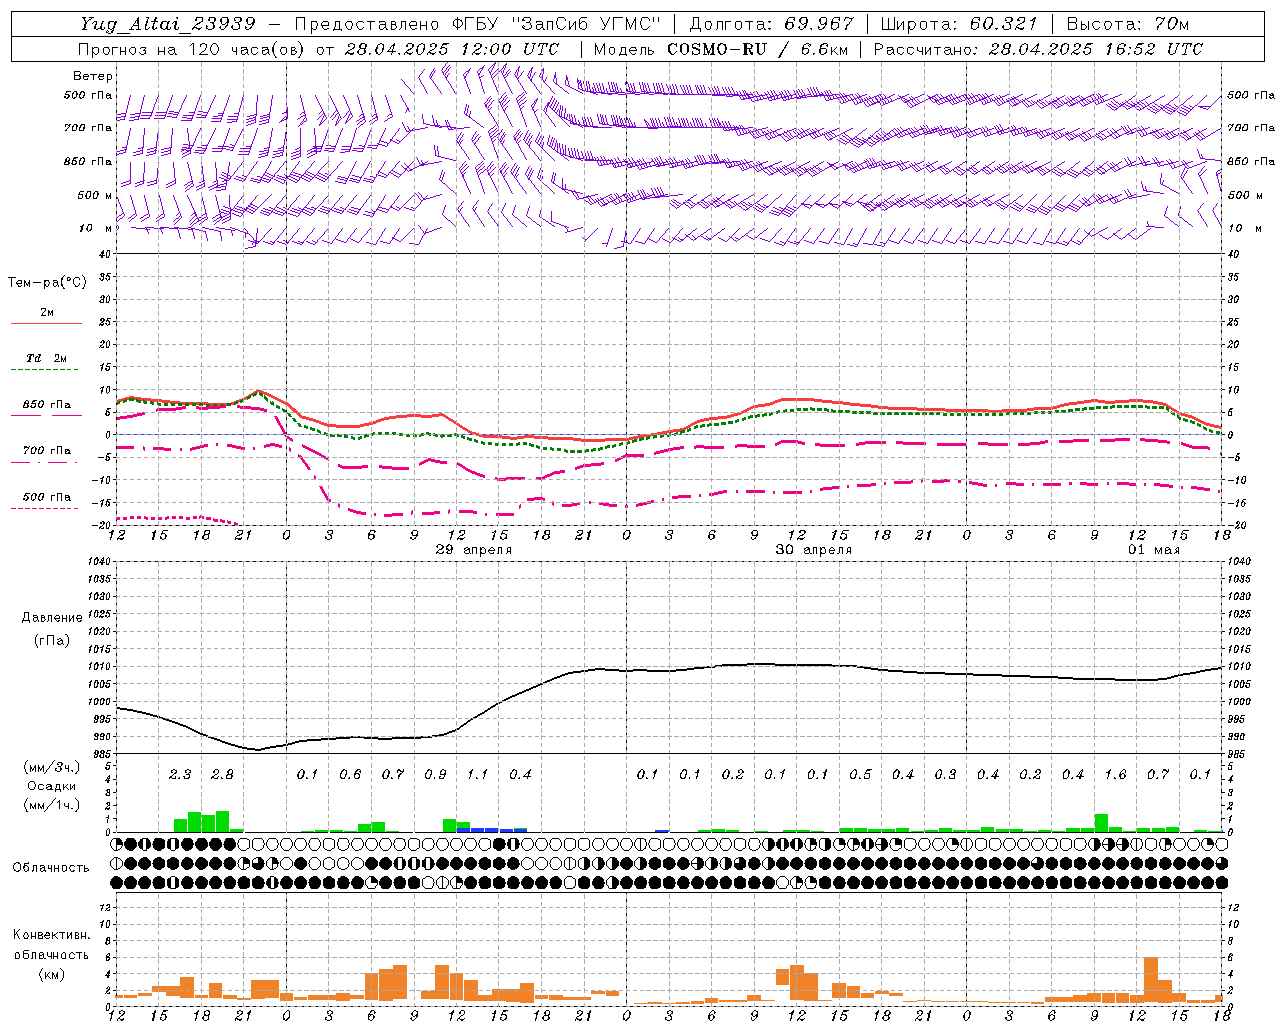
Task: Click the Ветер wind panel label
Action: 93,76
